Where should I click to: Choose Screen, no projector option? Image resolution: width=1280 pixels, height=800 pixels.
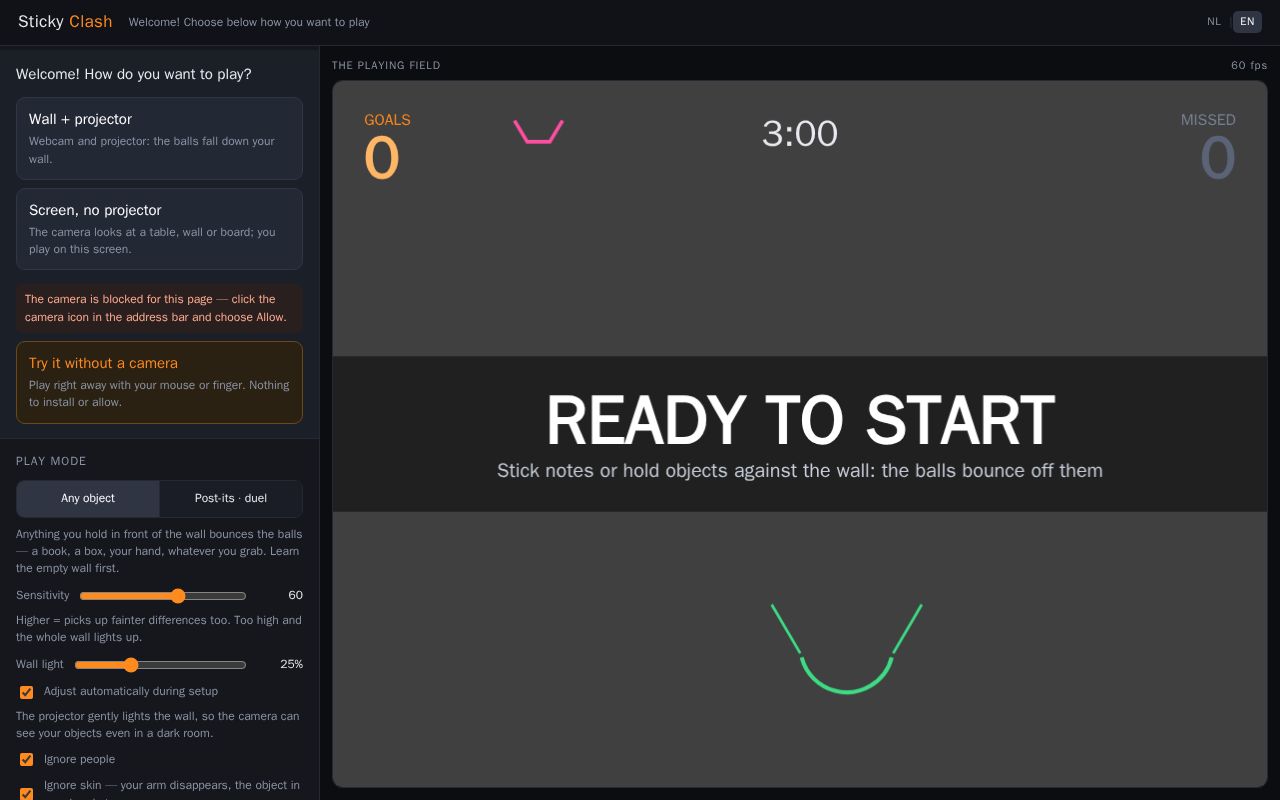pyautogui.click(x=159, y=229)
